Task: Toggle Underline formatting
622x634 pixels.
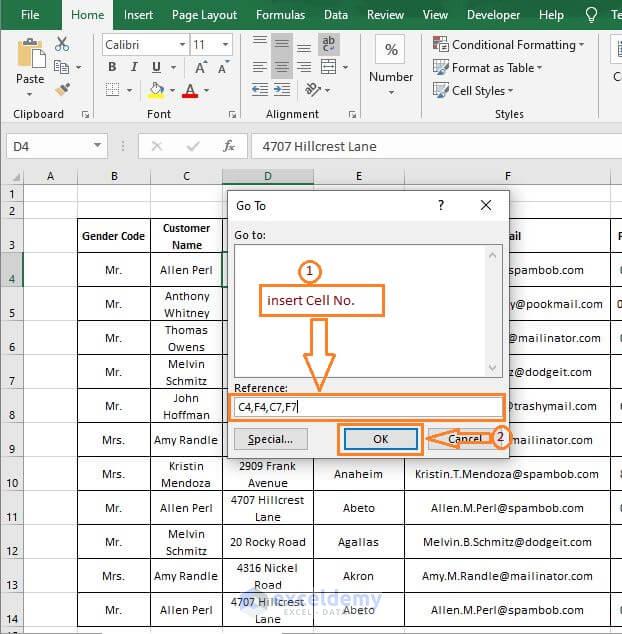Action: (156, 67)
